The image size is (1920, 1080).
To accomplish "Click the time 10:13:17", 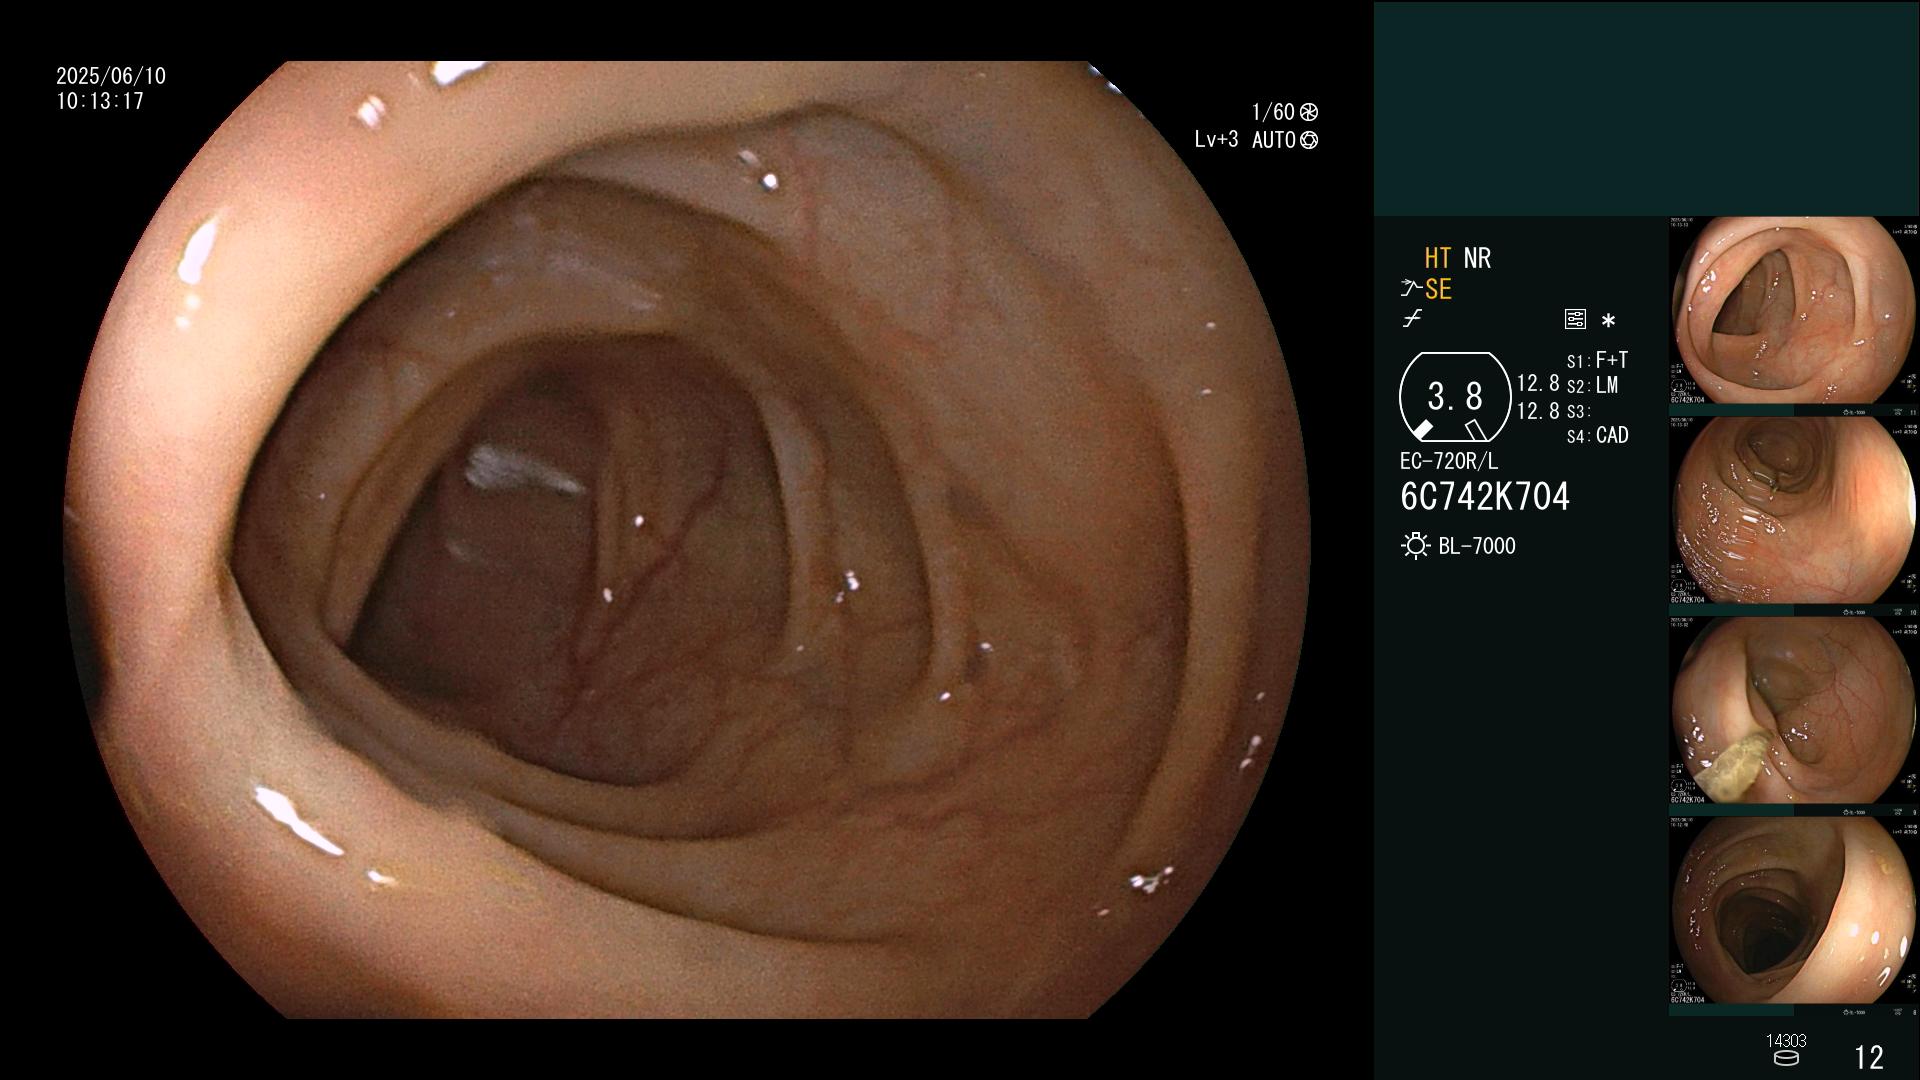I will 100,101.
